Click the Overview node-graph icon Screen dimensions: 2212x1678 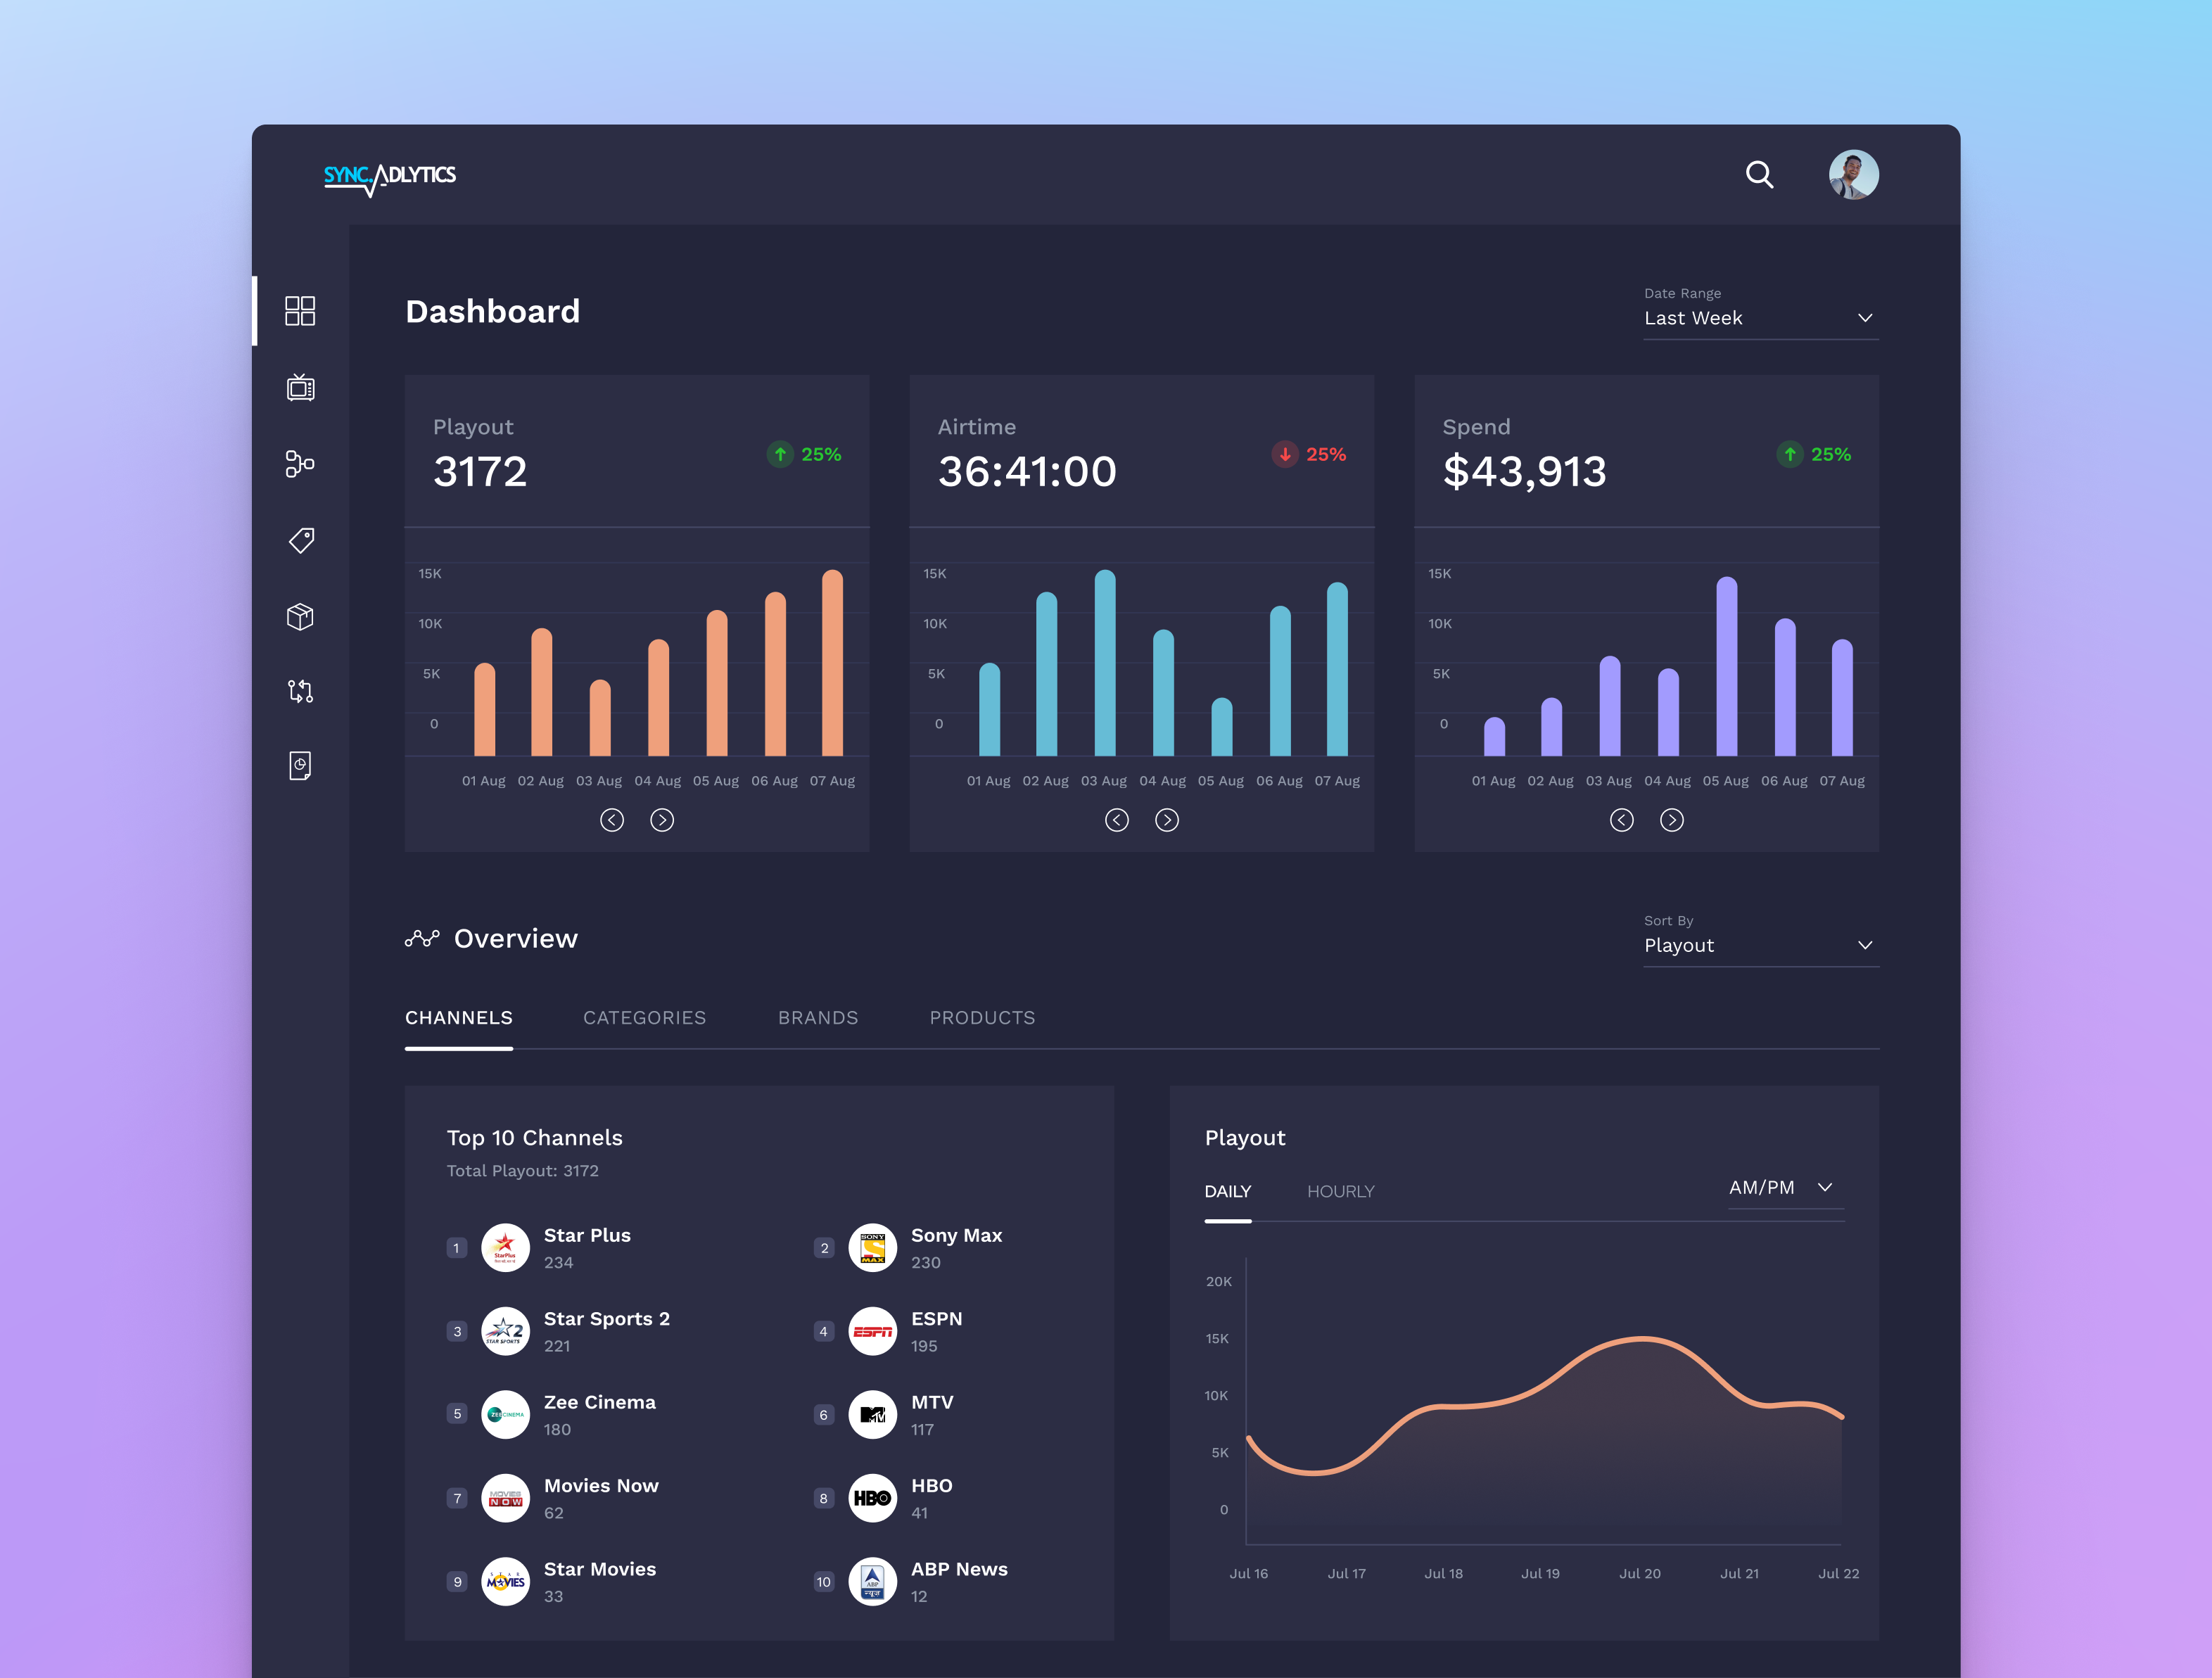tap(421, 937)
